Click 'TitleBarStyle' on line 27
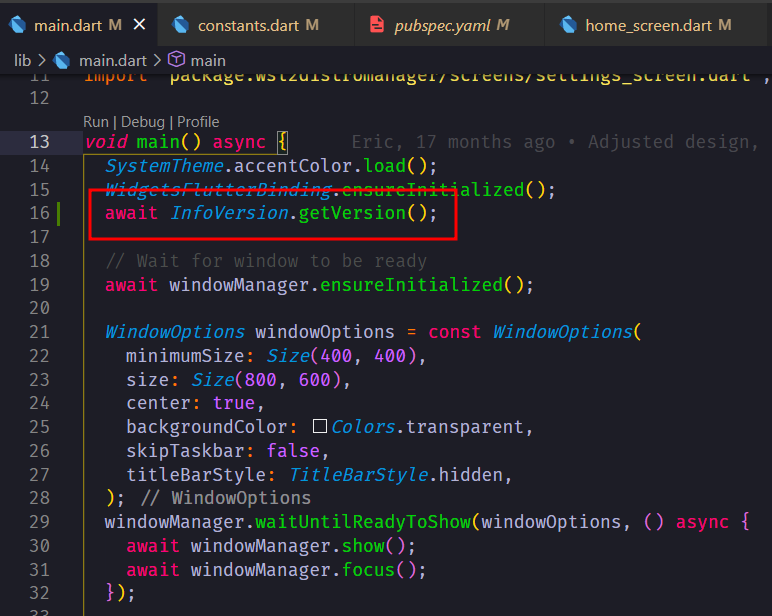772x616 pixels. click(x=358, y=475)
